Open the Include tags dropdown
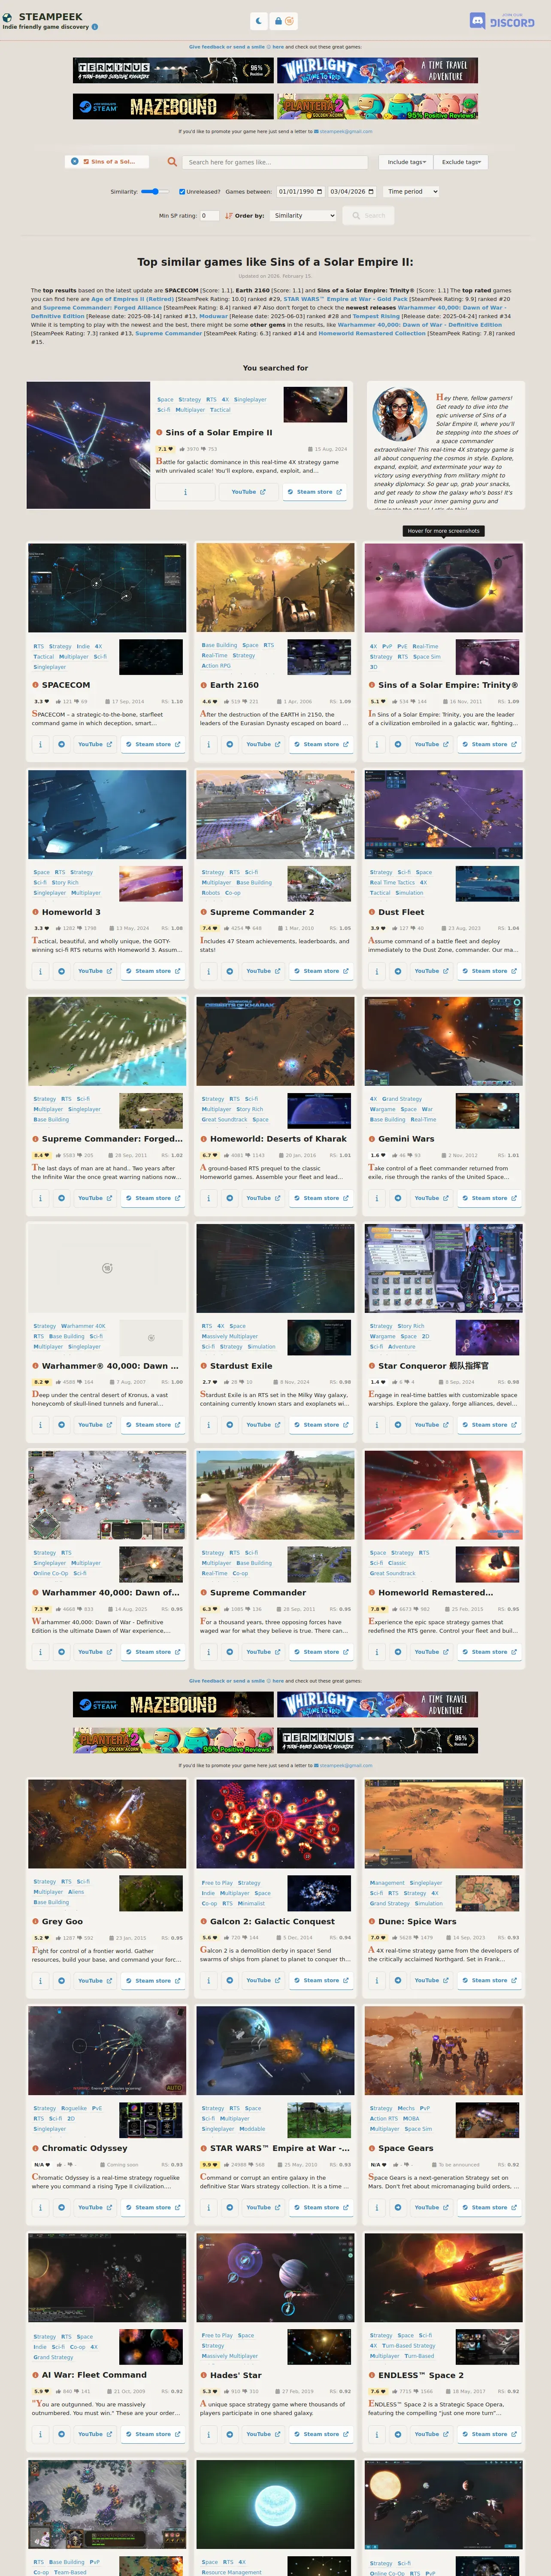This screenshot has width=551, height=2576. pos(406,162)
